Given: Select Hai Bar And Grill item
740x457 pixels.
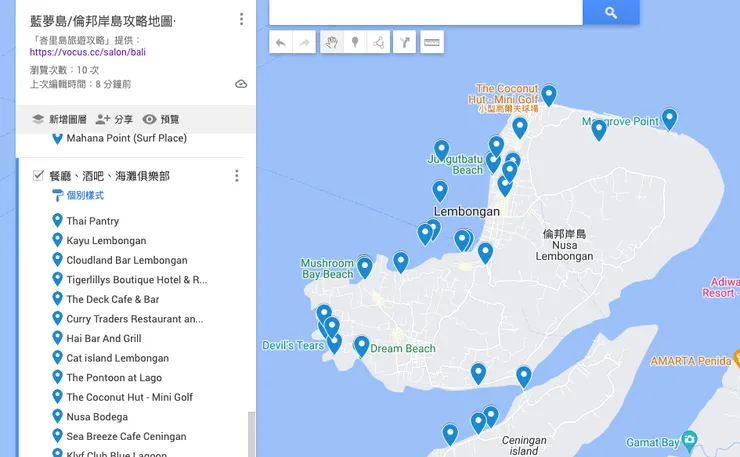Looking at the screenshot, I should [104, 339].
